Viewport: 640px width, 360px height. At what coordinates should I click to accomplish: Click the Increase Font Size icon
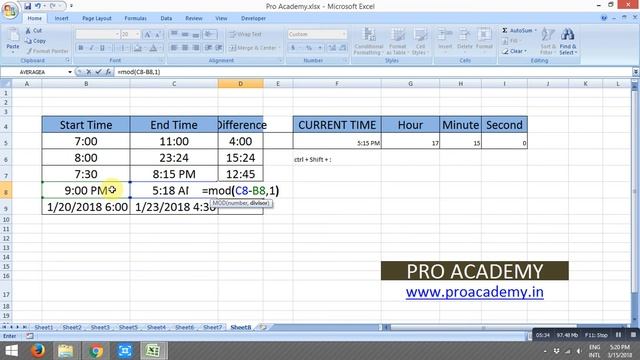pos(148,34)
